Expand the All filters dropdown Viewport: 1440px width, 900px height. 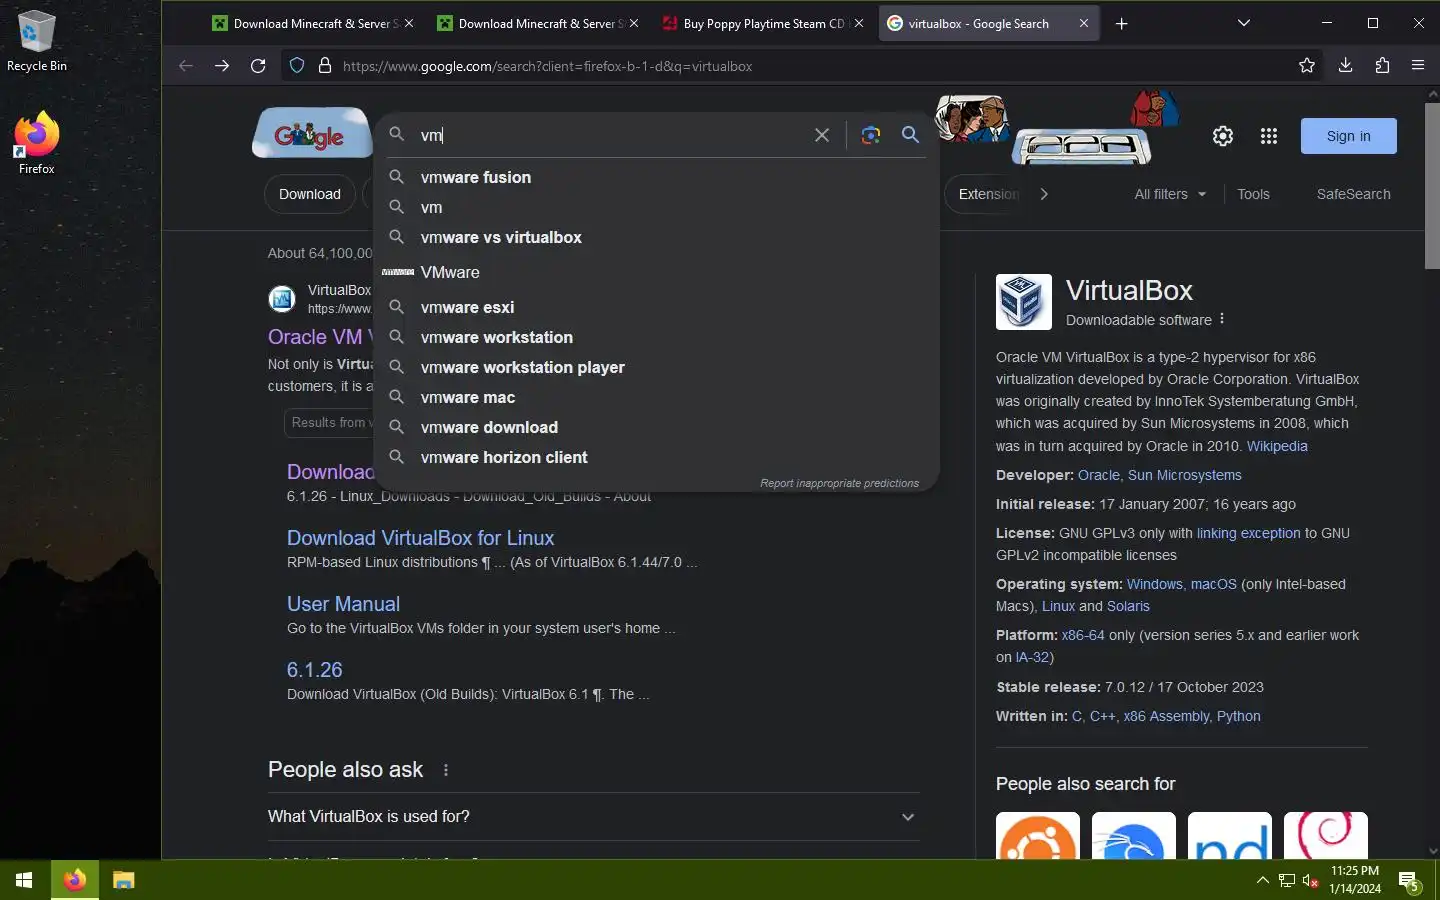[x=1170, y=194]
